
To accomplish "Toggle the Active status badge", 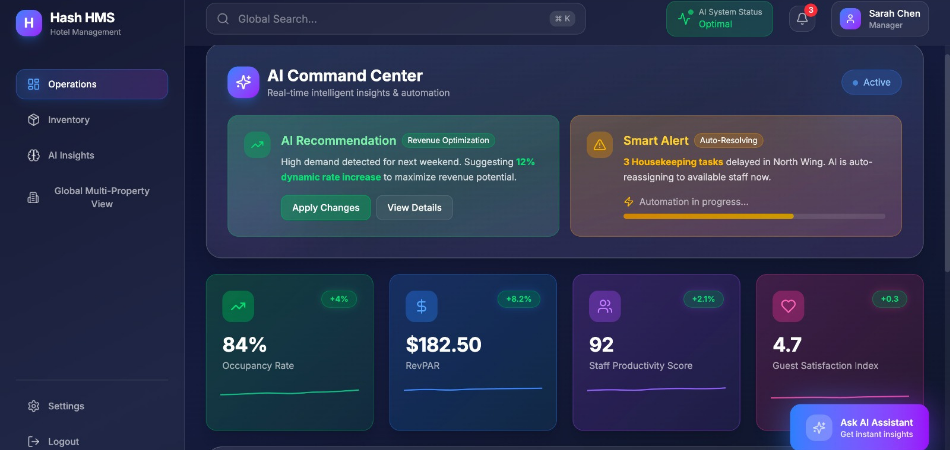I will coord(871,82).
